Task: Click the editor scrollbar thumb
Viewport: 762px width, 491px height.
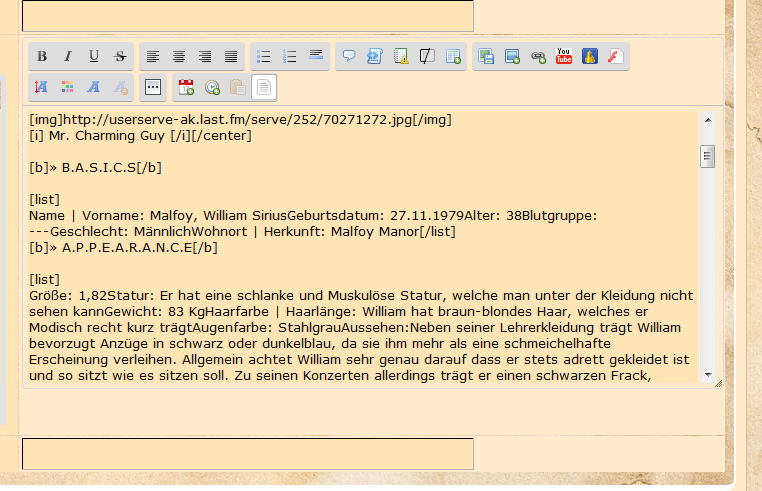Action: [708, 157]
